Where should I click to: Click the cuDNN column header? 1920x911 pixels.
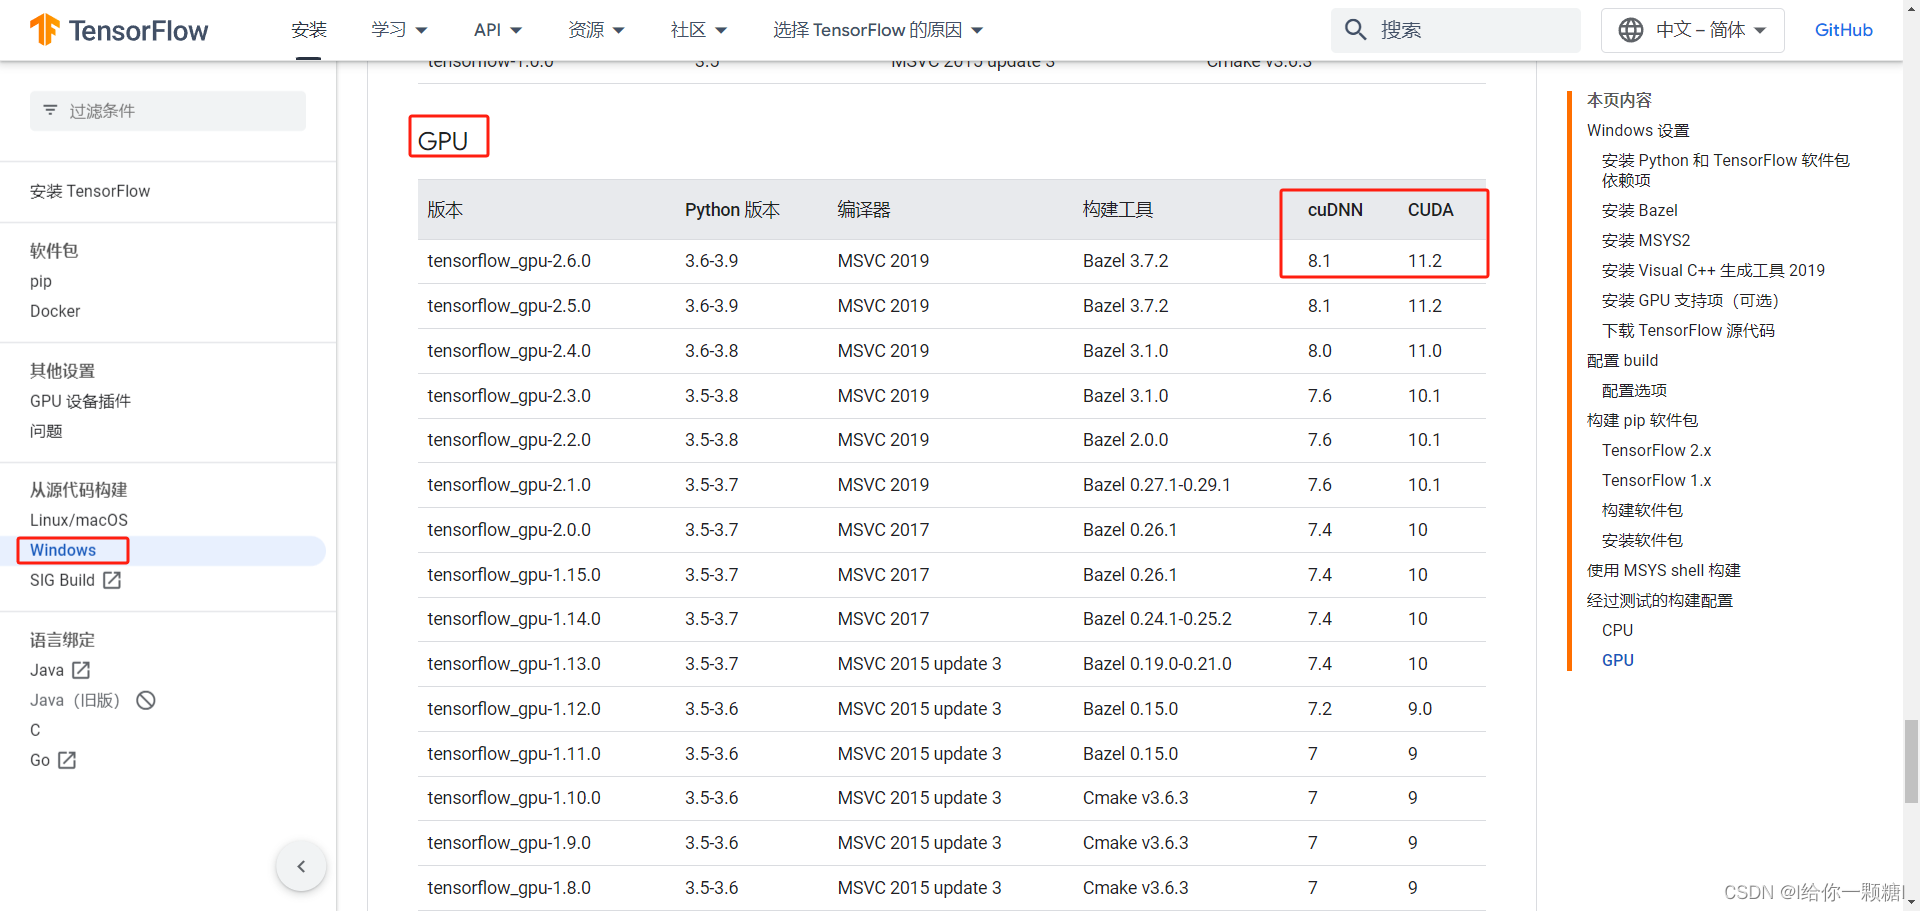click(1335, 210)
